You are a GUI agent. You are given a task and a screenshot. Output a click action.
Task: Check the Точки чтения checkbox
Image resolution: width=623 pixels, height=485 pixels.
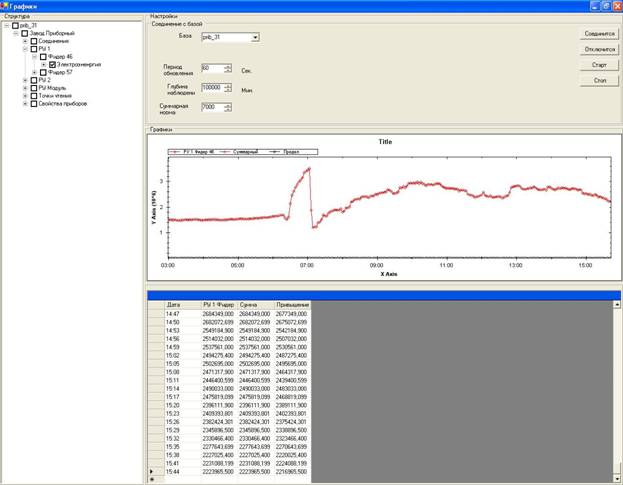click(34, 96)
